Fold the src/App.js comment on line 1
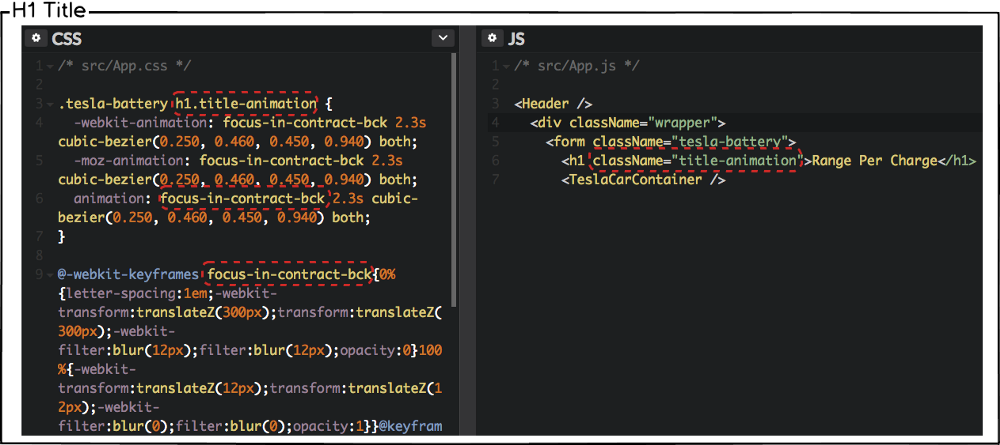1000x445 pixels. tap(505, 66)
